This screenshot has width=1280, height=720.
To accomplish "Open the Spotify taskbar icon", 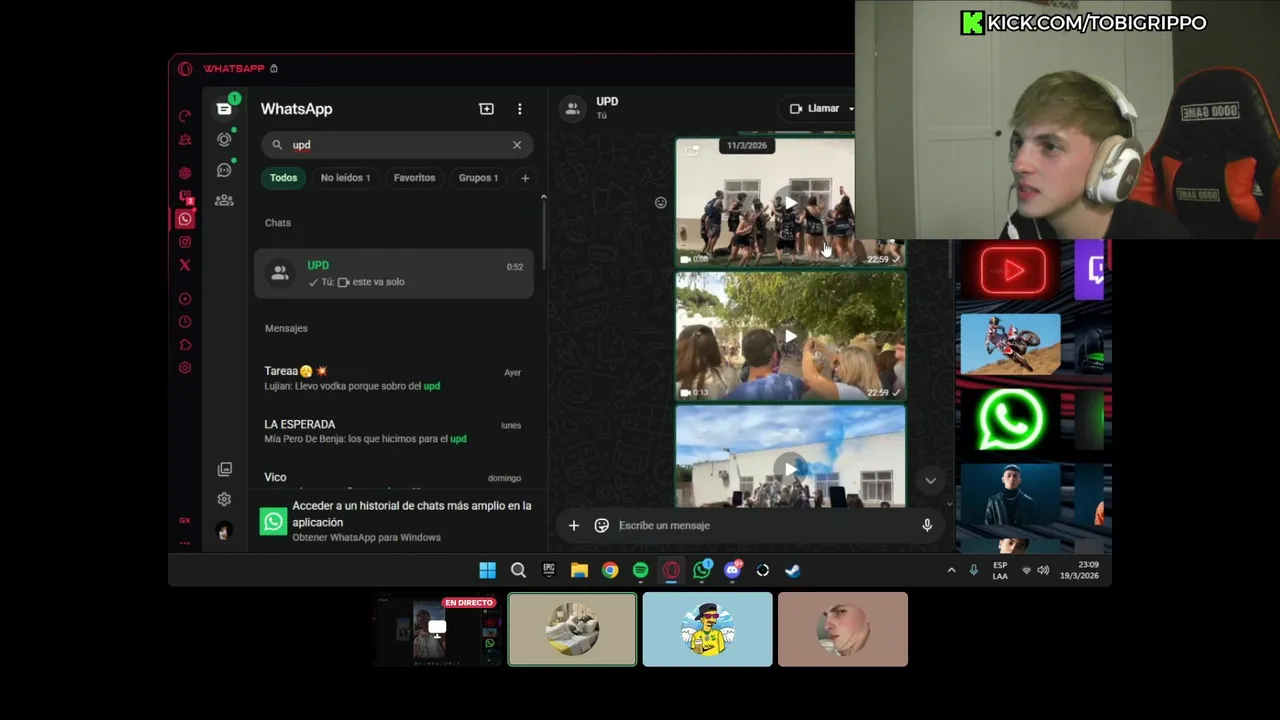I will pyautogui.click(x=640, y=570).
